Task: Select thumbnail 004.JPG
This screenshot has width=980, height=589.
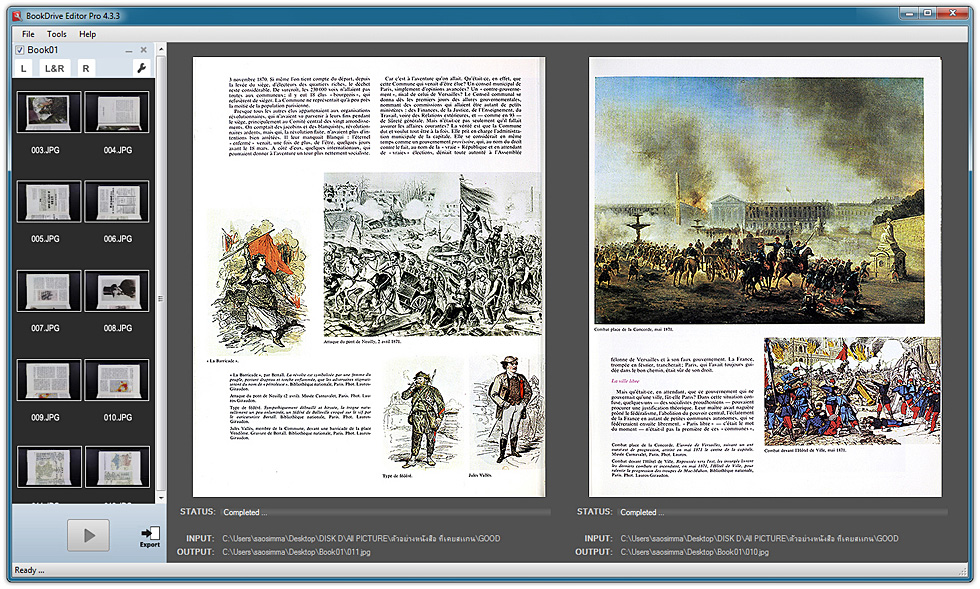Action: pyautogui.click(x=117, y=112)
